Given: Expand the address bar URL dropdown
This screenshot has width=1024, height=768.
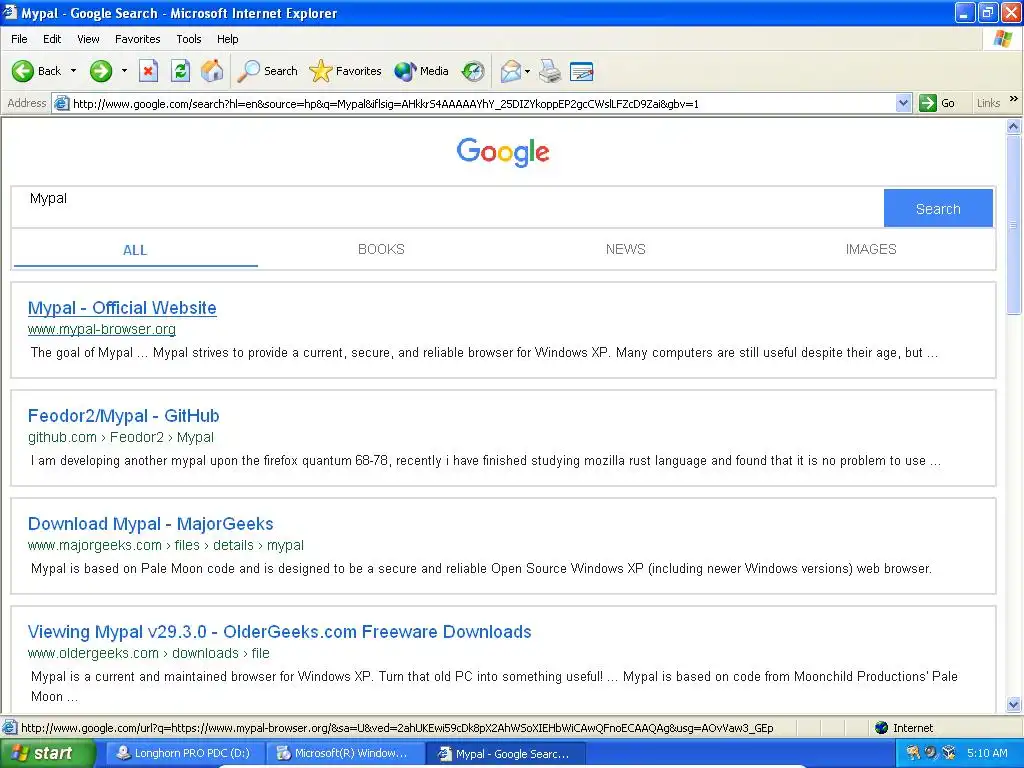Looking at the screenshot, I should click(903, 103).
